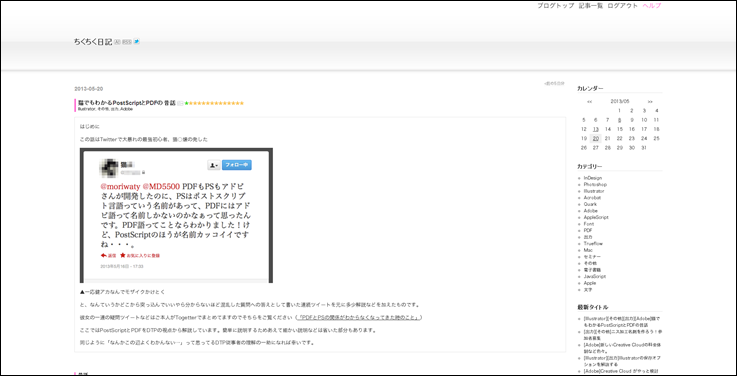This screenshot has width=737, height=376.
Task: Open the Font category
Action: [588, 224]
